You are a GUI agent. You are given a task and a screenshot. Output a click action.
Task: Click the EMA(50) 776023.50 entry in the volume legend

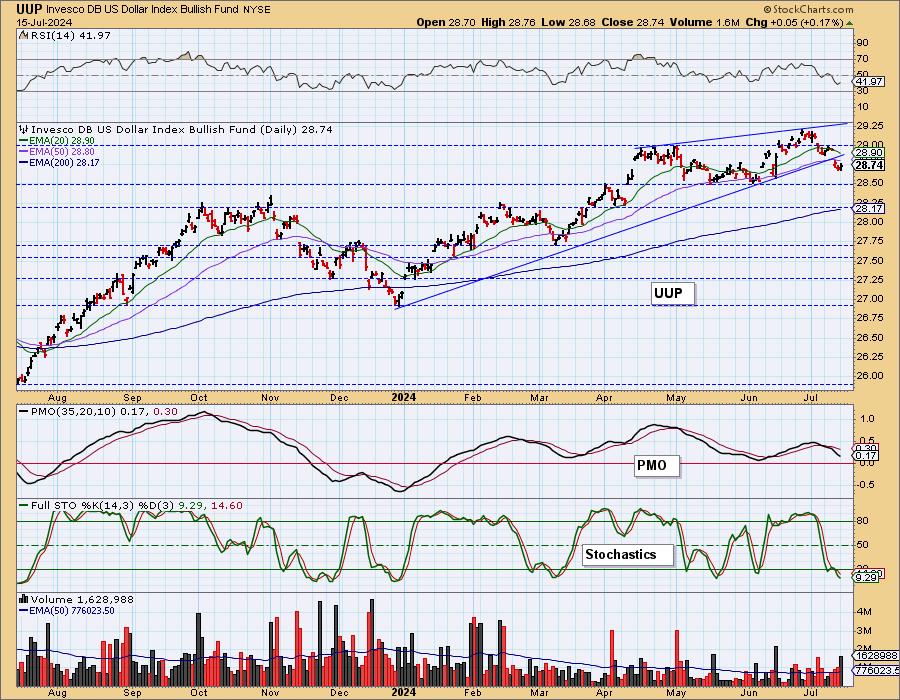point(72,610)
